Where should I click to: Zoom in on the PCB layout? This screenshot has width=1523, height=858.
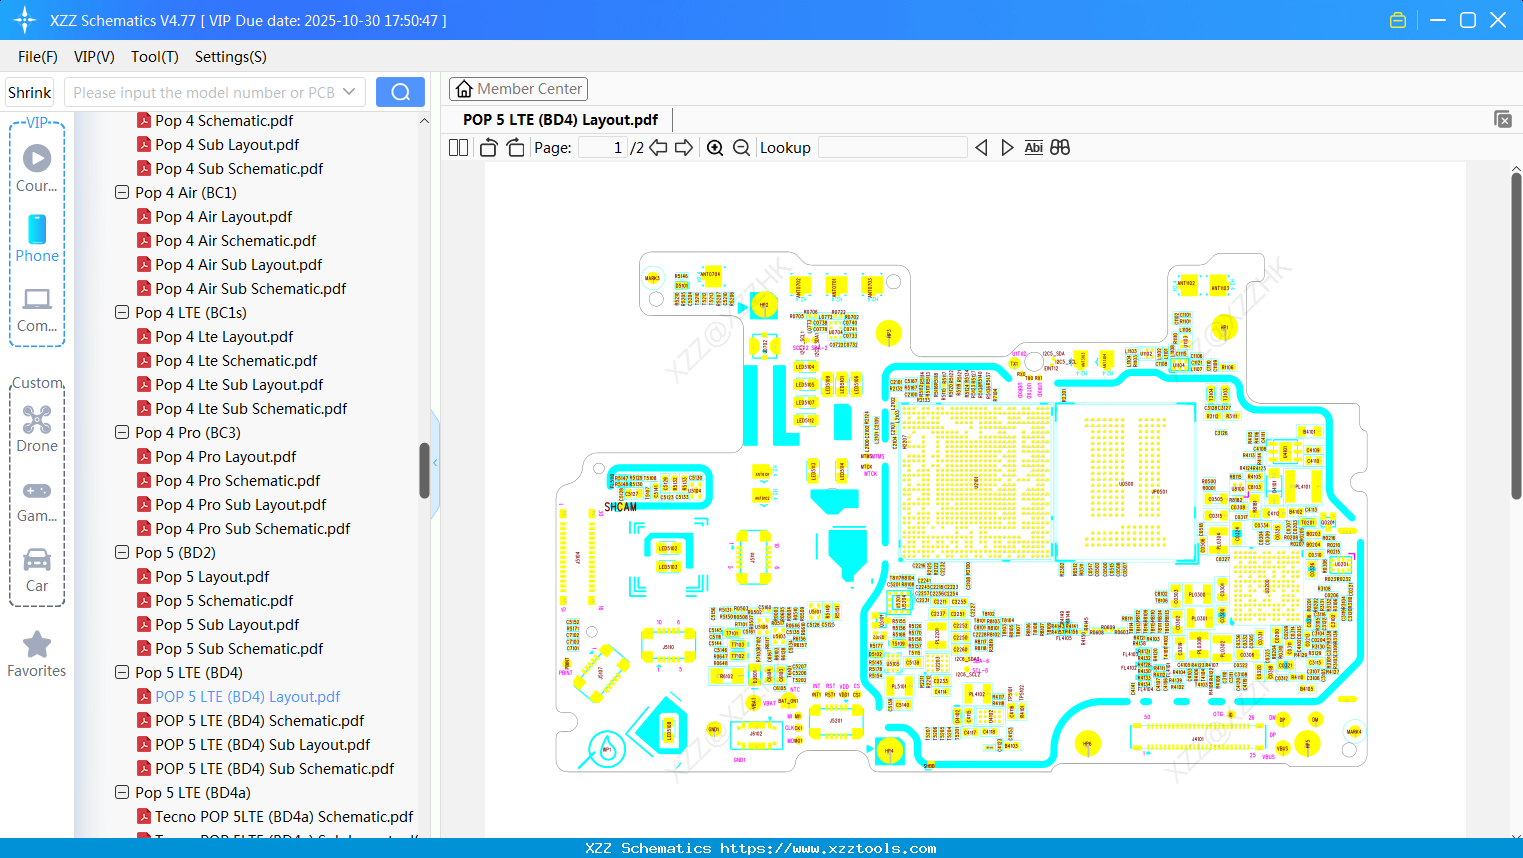(715, 147)
